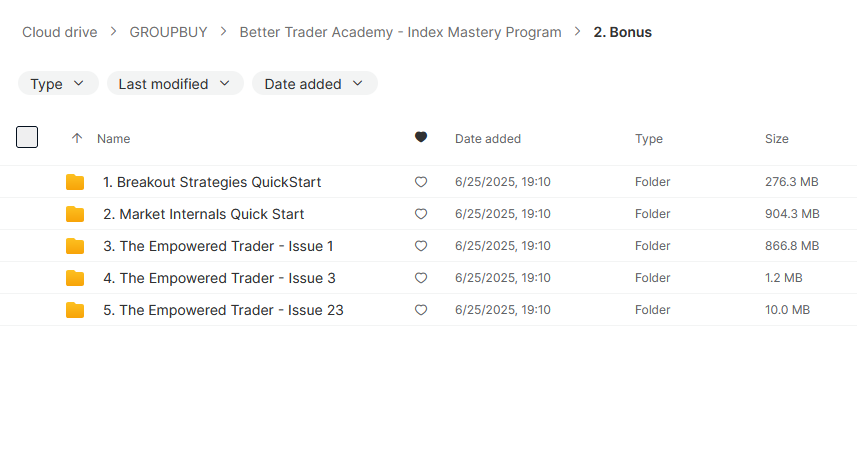Favorite the Breakout Strategies QuickStart folder heart
Image resolution: width=857 pixels, height=472 pixels.
(420, 182)
